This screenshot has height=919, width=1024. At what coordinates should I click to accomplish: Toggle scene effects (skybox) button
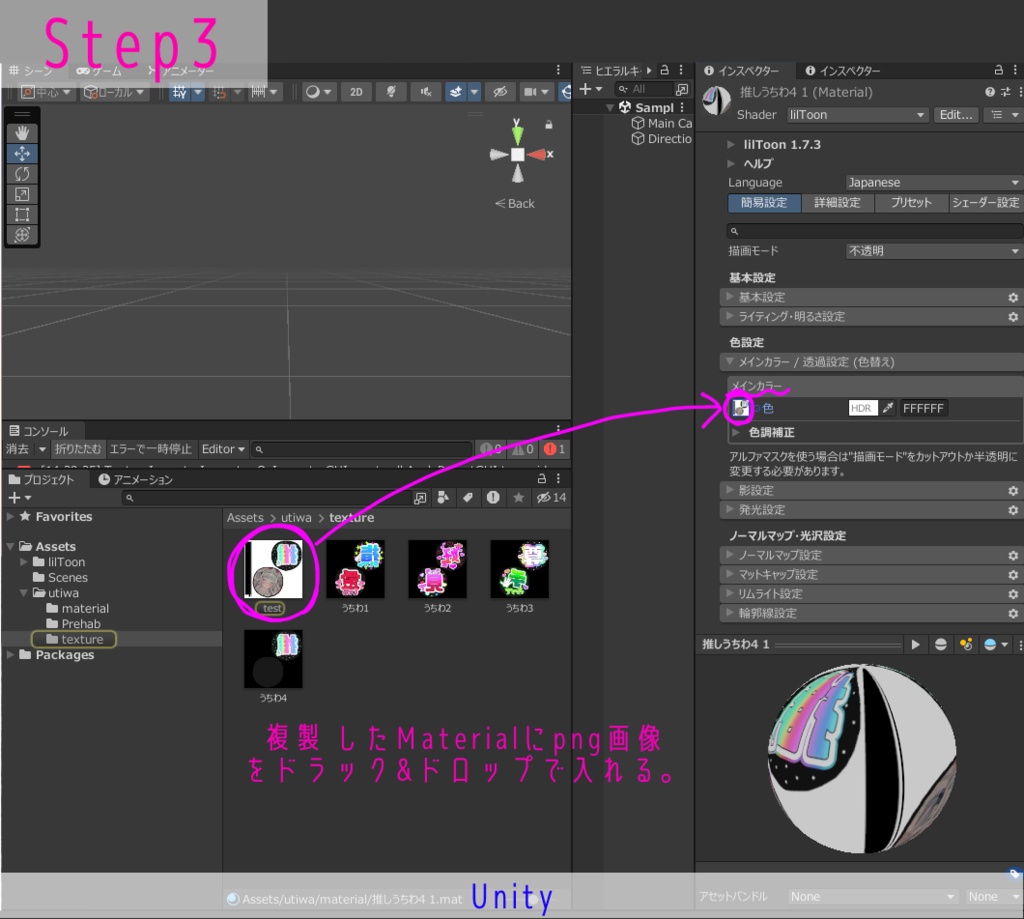pos(456,91)
